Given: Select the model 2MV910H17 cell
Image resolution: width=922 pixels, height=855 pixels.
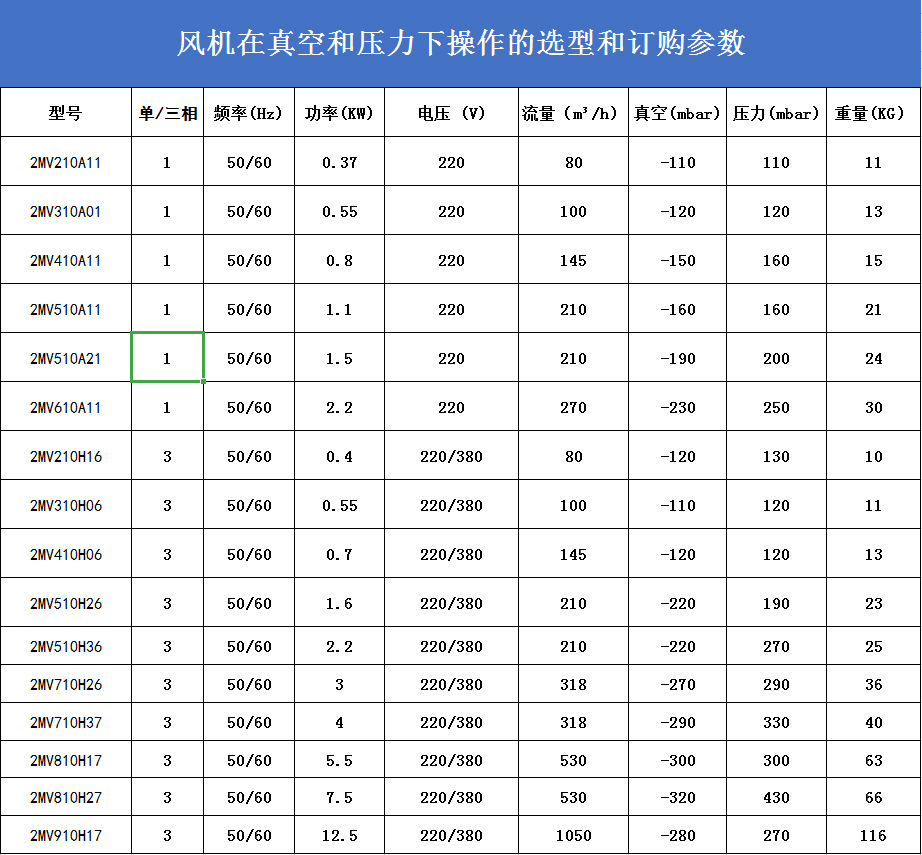Looking at the screenshot, I should (65, 833).
